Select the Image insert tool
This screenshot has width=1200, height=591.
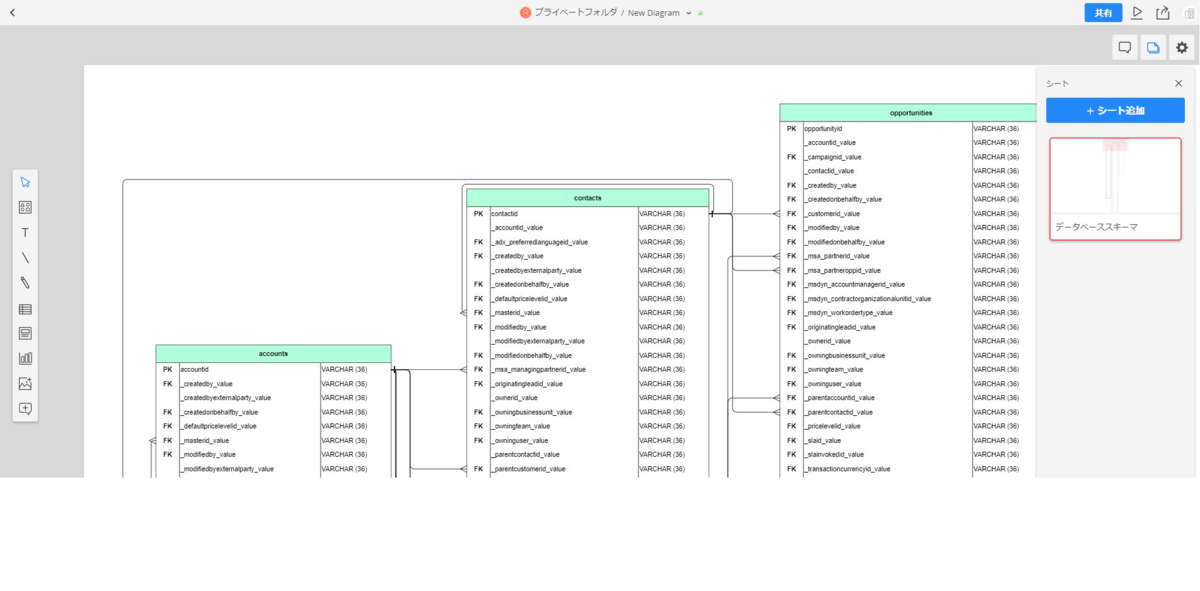click(x=25, y=384)
